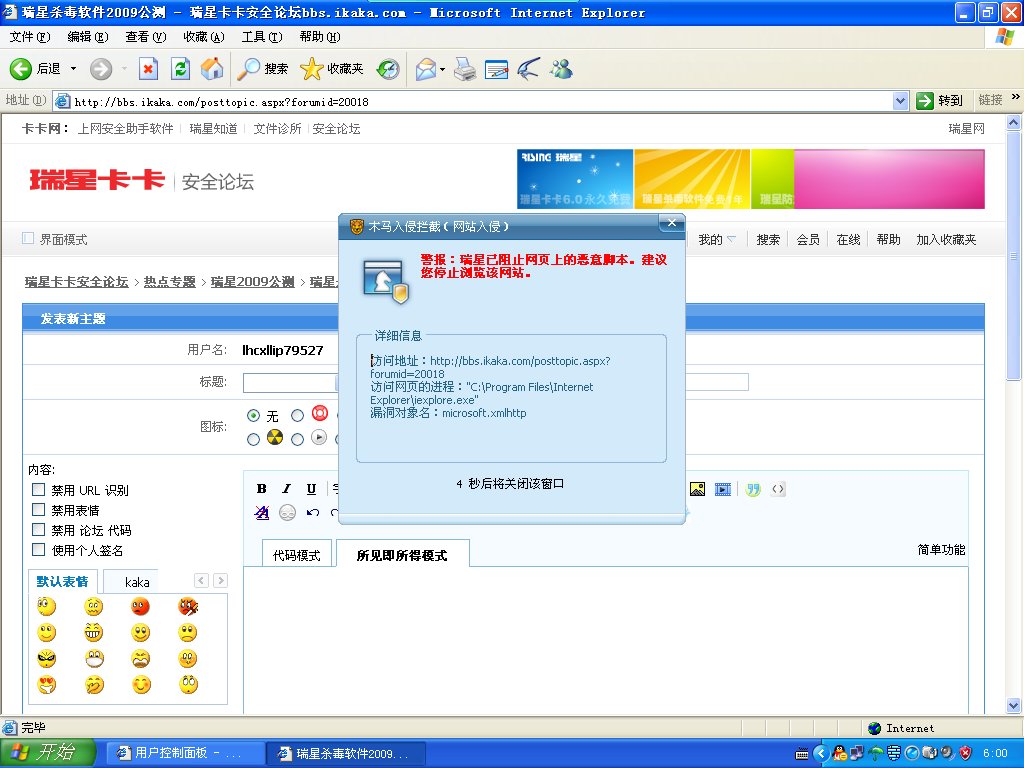1024x768 pixels.
Task: Apply Italic formatting in editor
Action: click(x=286, y=488)
